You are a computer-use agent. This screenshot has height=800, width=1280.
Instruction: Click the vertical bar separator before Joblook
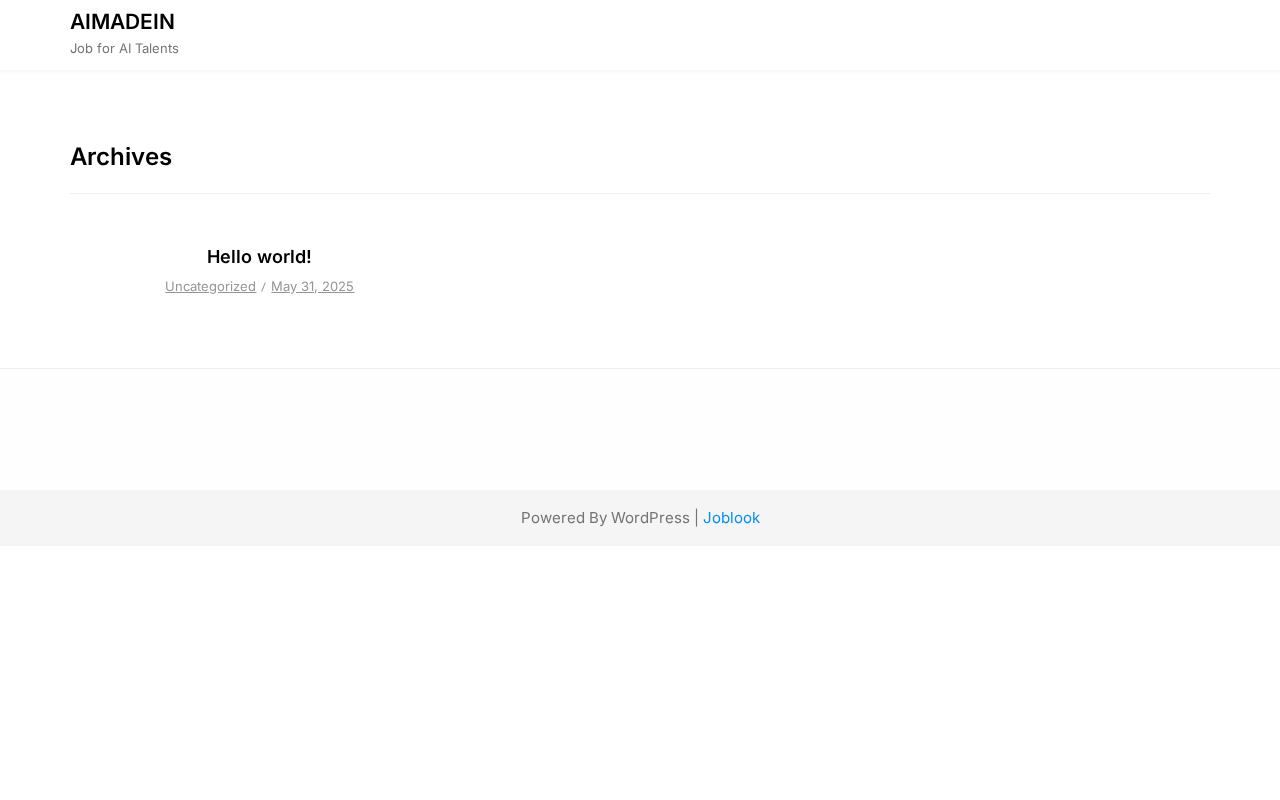[696, 518]
